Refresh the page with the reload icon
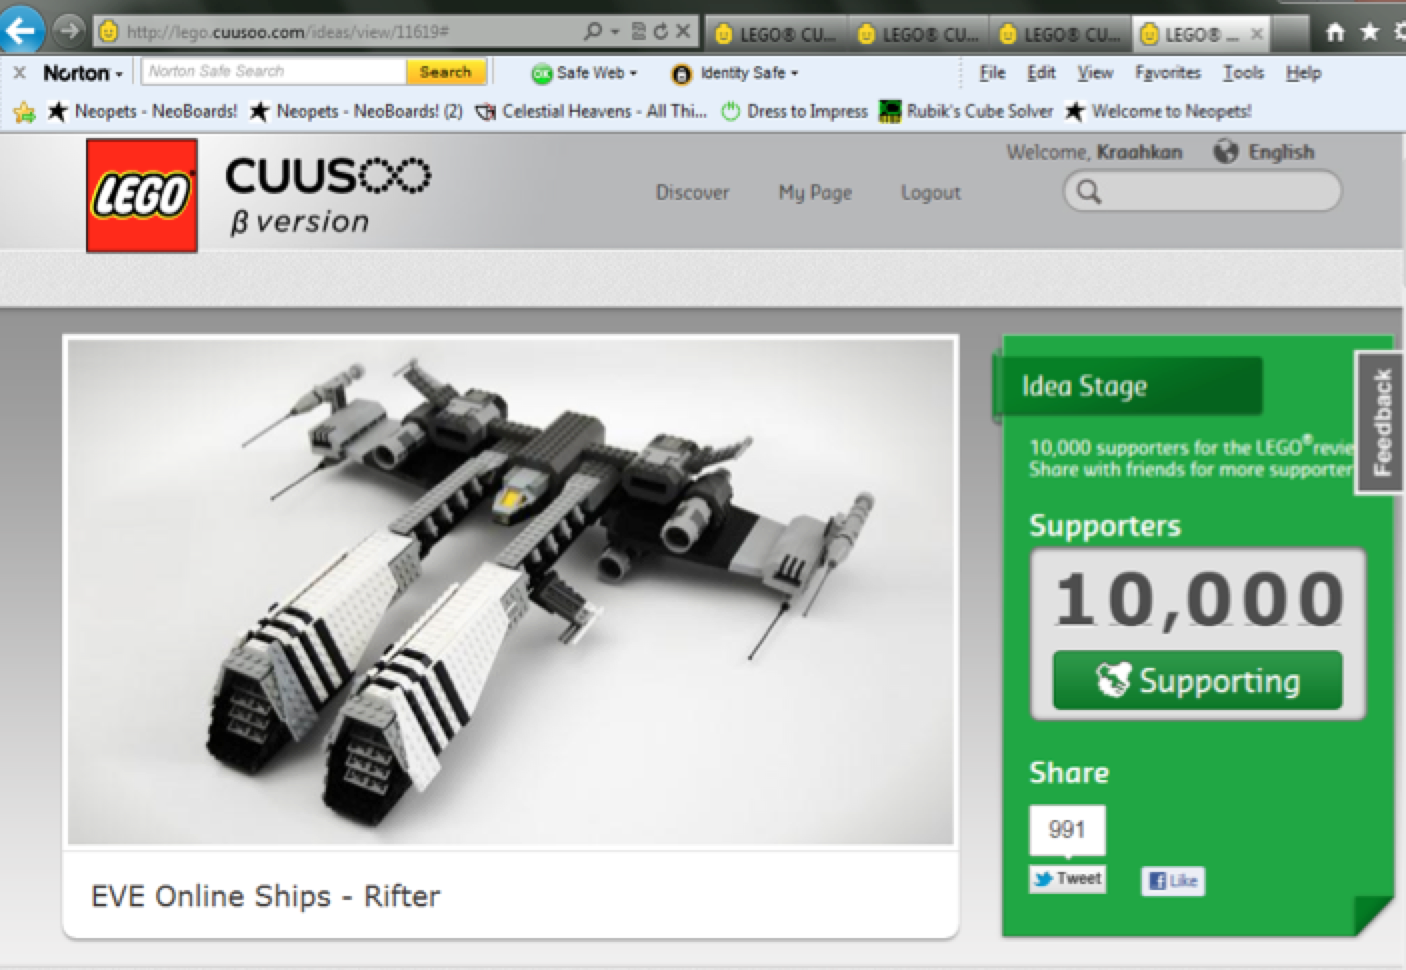 [x=660, y=32]
